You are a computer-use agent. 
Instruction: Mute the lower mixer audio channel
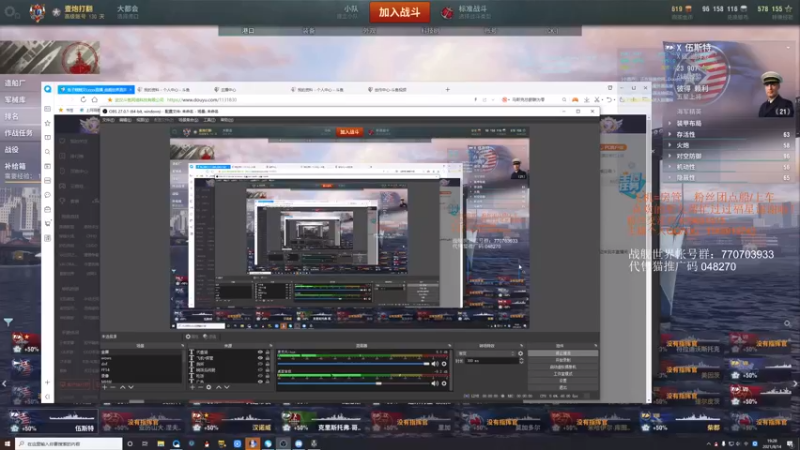(435, 383)
